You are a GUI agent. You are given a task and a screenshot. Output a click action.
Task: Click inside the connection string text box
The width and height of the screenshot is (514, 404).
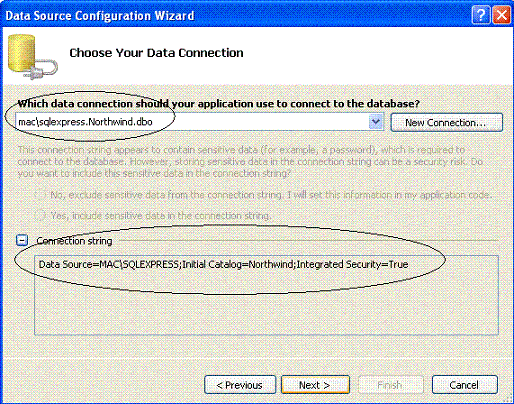266,295
